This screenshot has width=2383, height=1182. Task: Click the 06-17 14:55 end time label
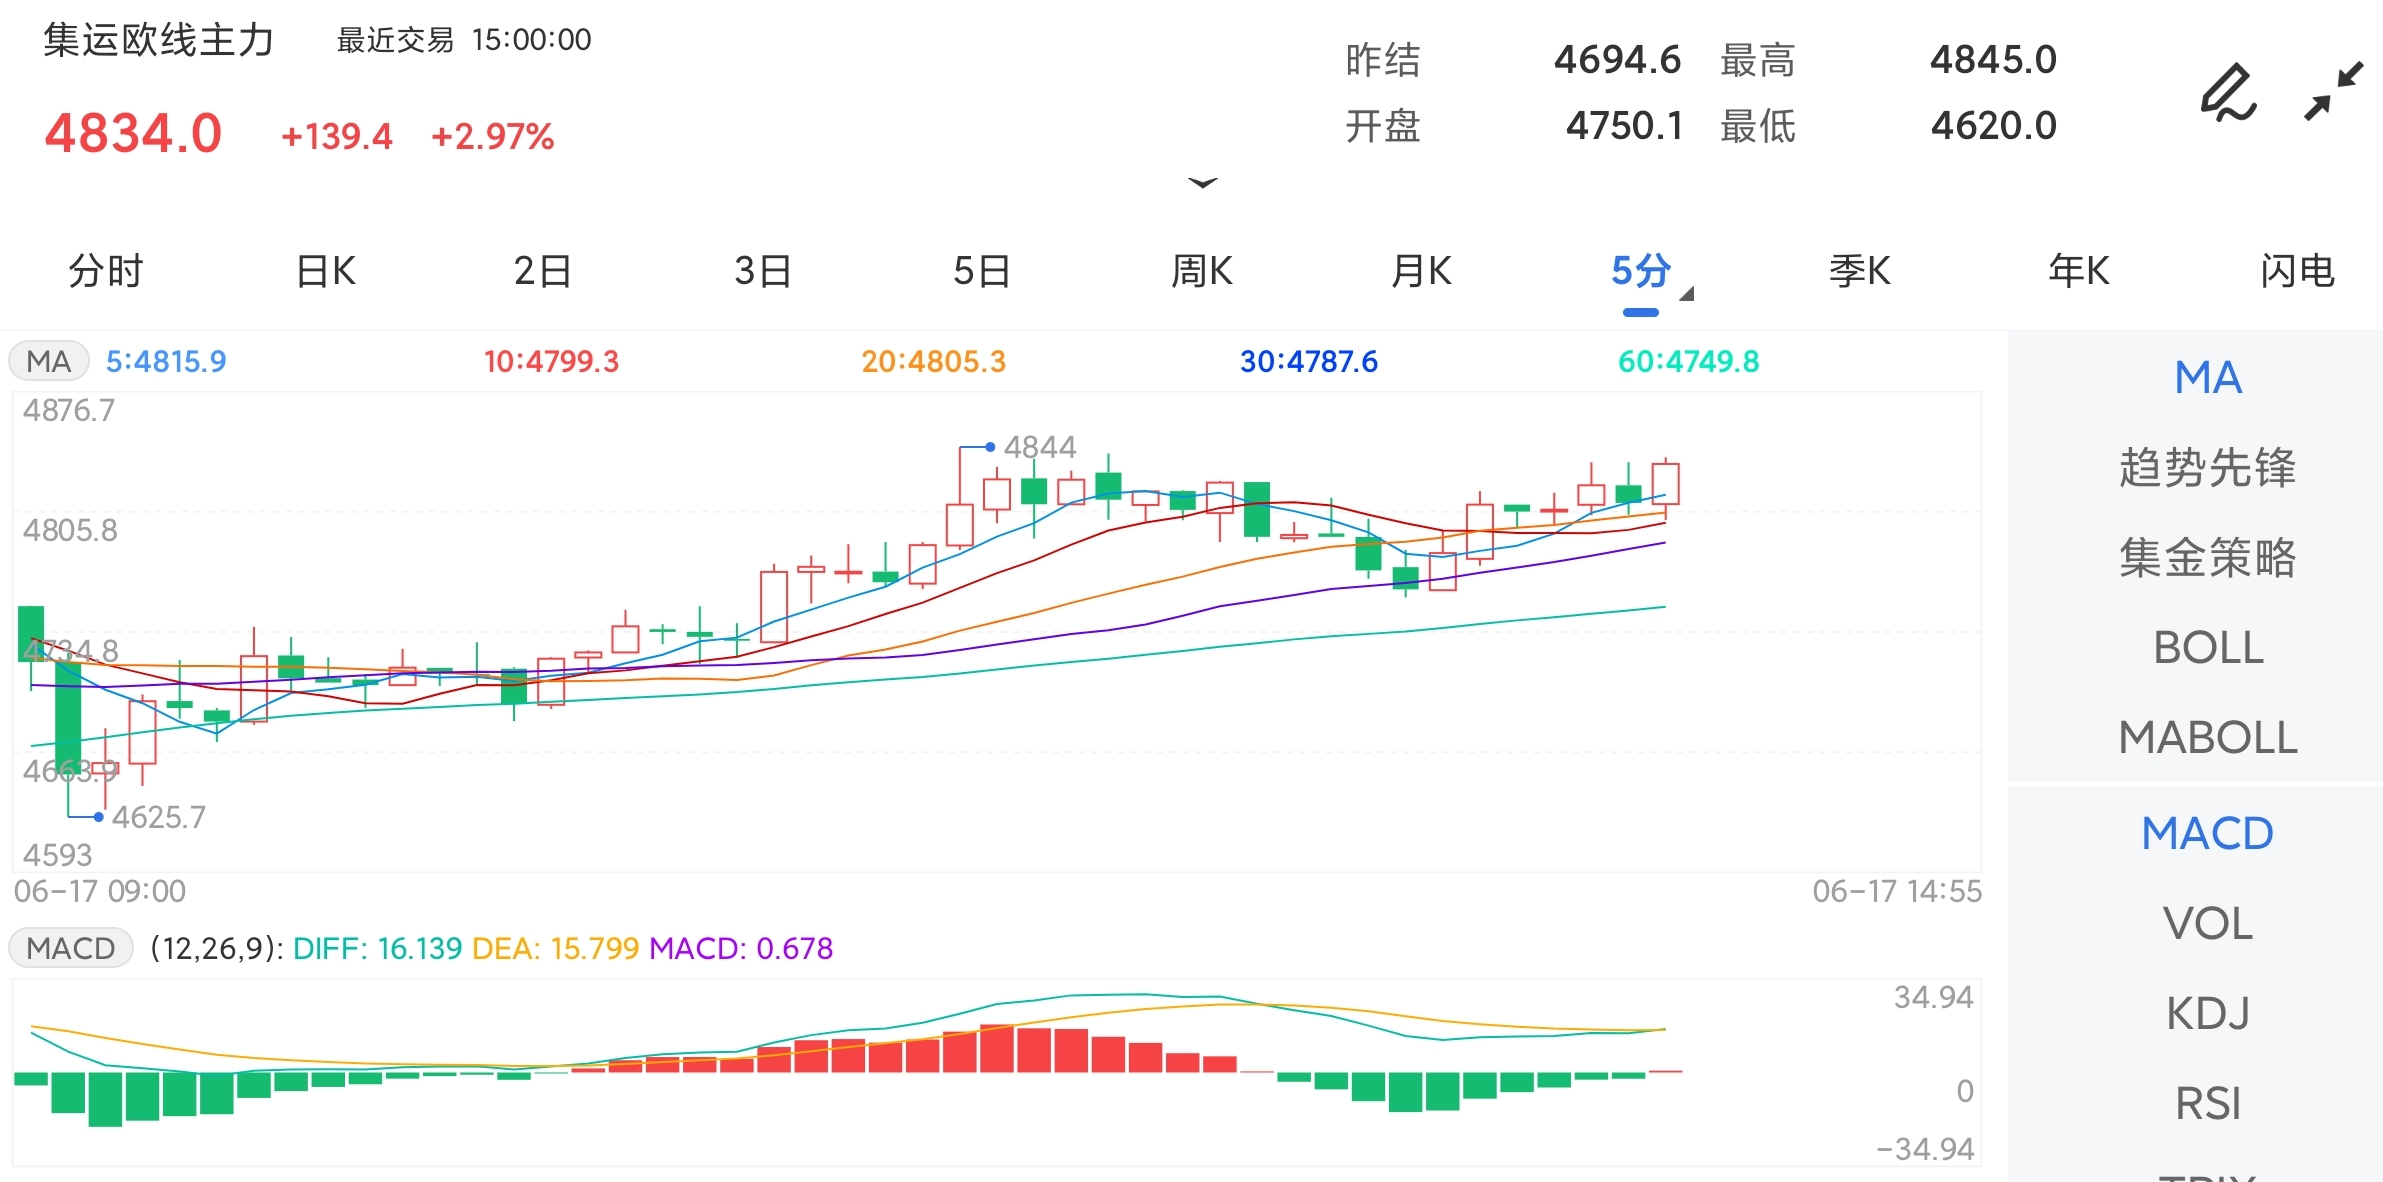1897,891
